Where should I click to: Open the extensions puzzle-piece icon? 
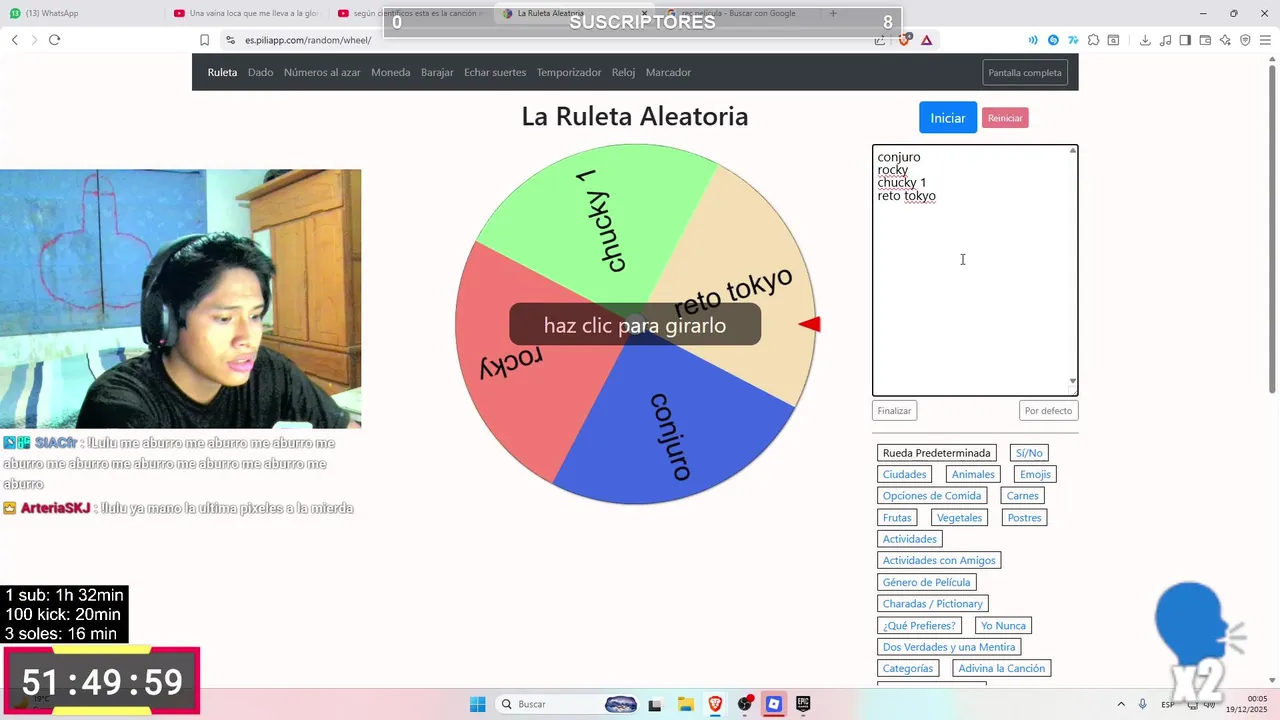point(1093,40)
